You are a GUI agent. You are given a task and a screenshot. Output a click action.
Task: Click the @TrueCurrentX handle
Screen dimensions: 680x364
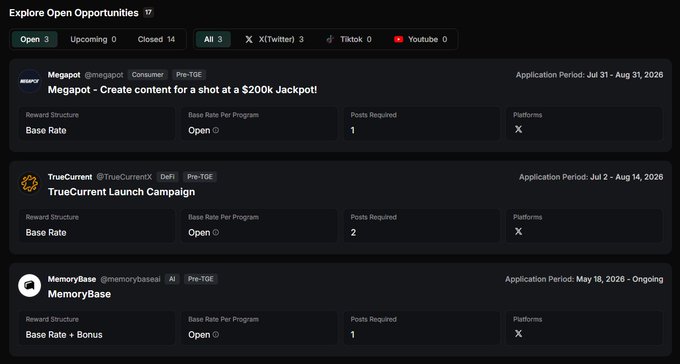[124, 177]
